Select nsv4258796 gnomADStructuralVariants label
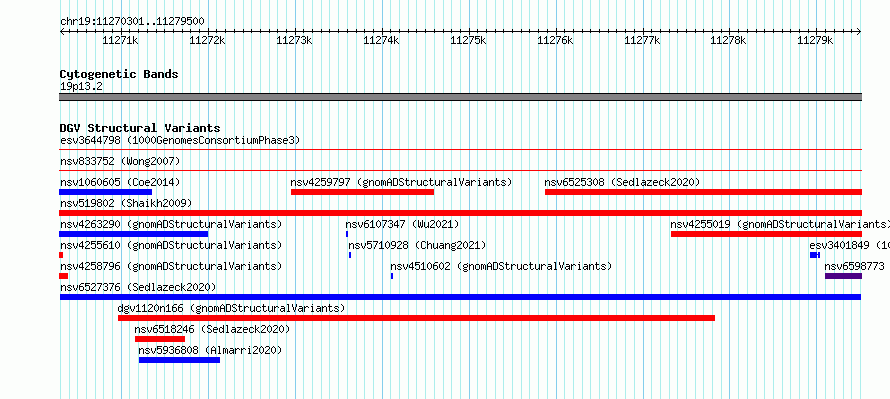The width and height of the screenshot is (890, 399). pyautogui.click(x=171, y=266)
